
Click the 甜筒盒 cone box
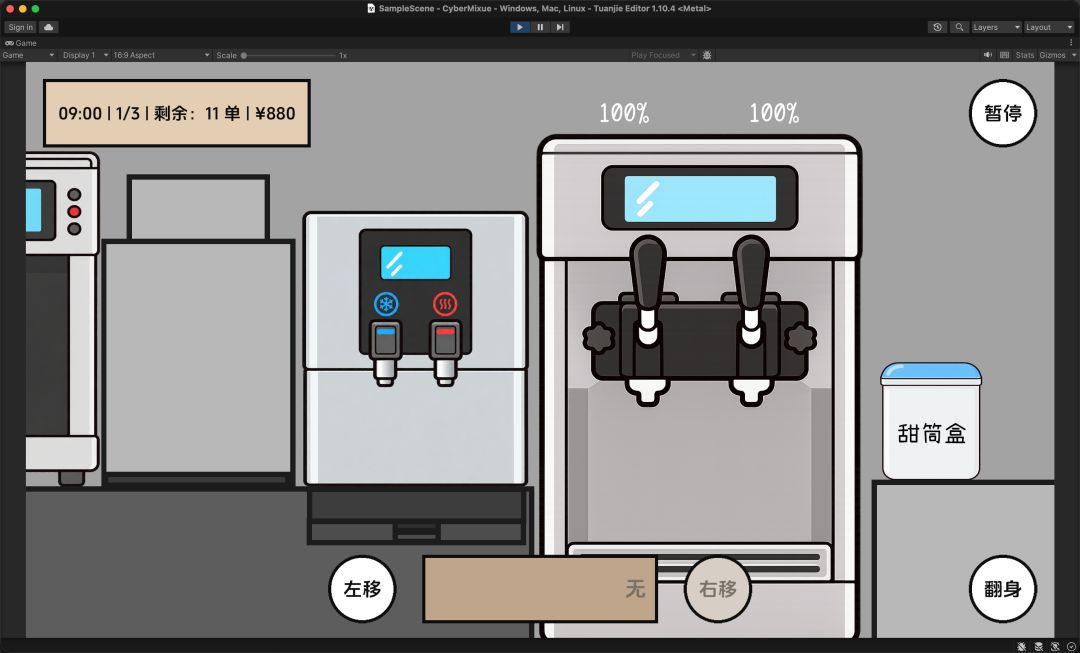tap(931, 421)
